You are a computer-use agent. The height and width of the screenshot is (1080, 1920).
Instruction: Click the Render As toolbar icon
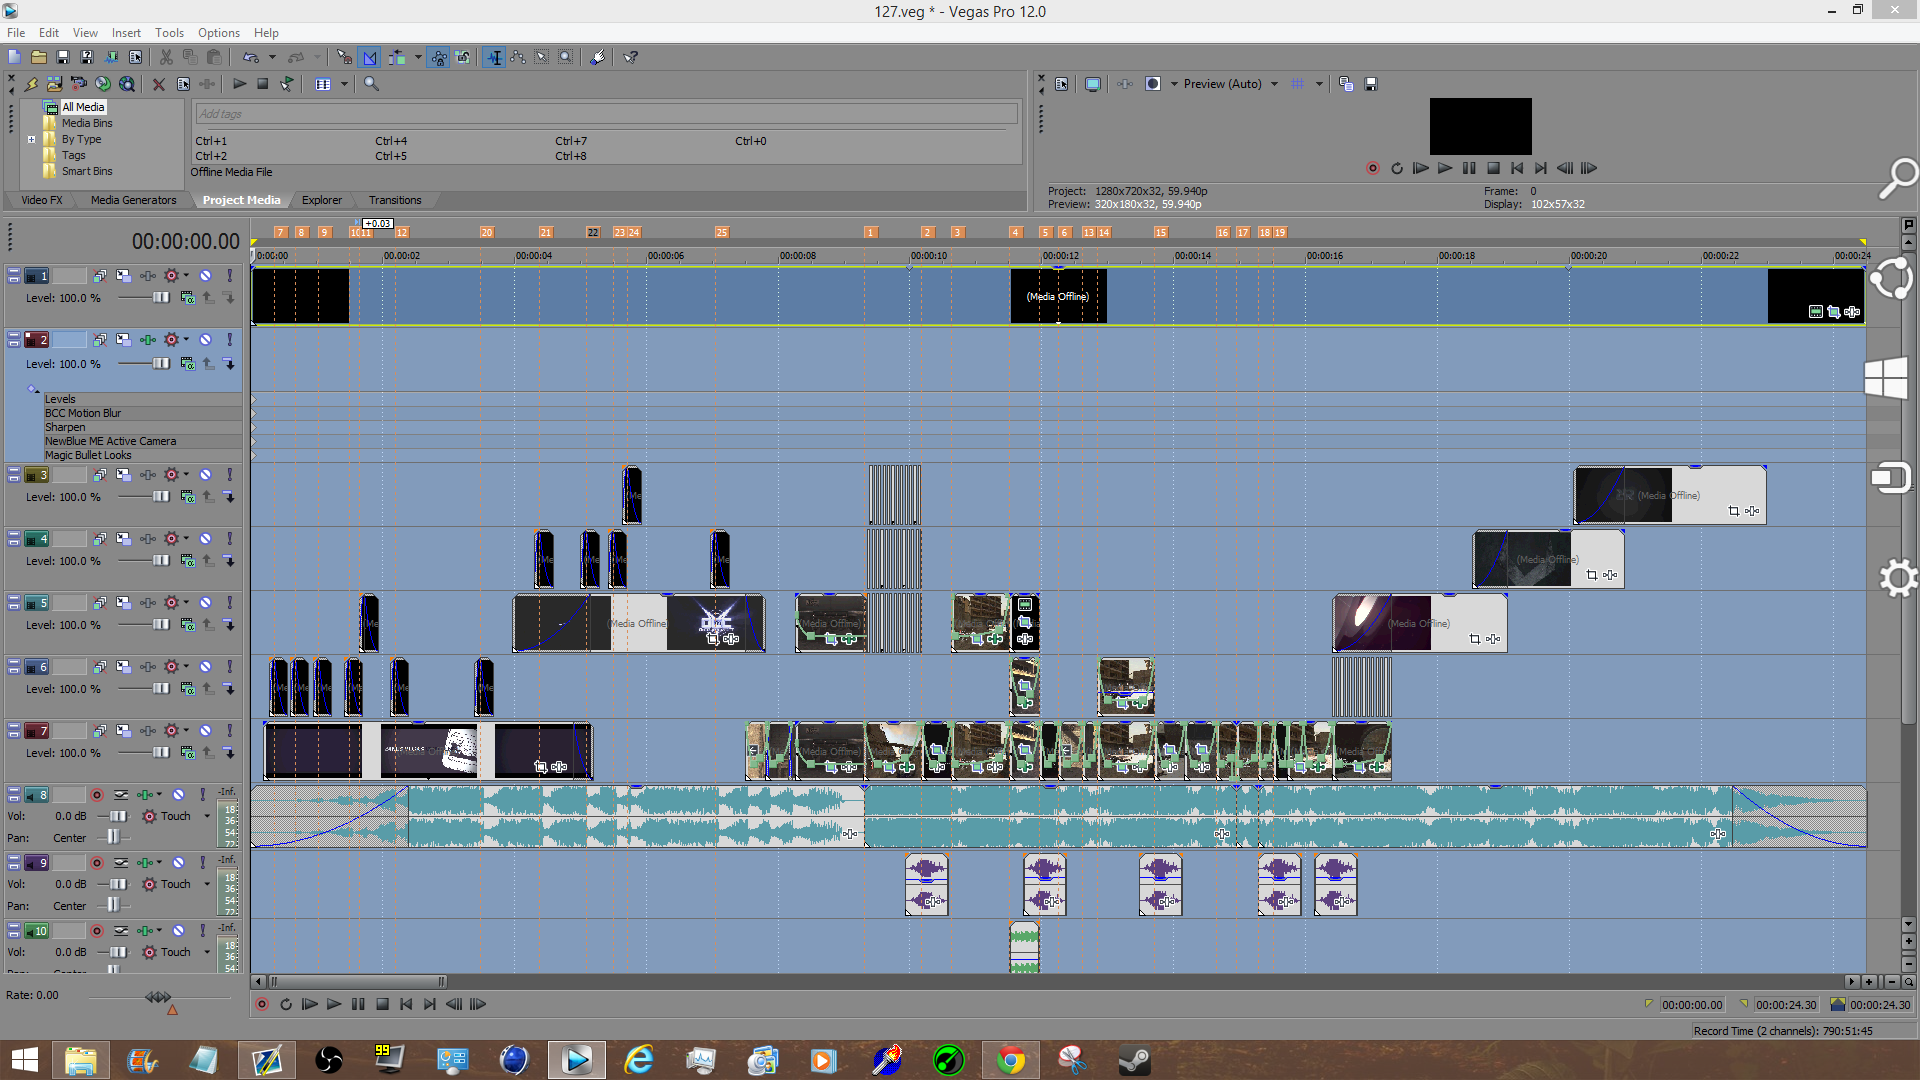tap(111, 57)
